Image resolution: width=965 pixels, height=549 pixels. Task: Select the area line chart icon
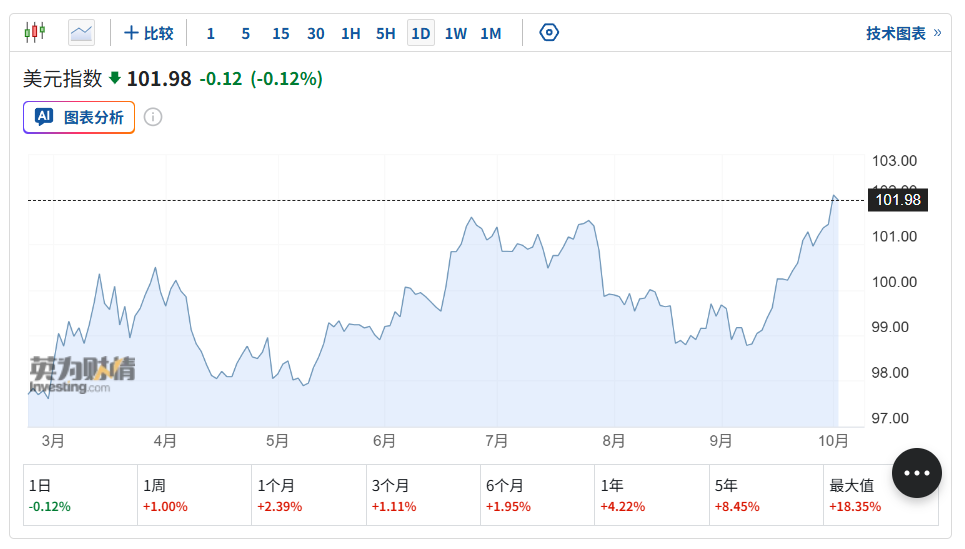[81, 33]
